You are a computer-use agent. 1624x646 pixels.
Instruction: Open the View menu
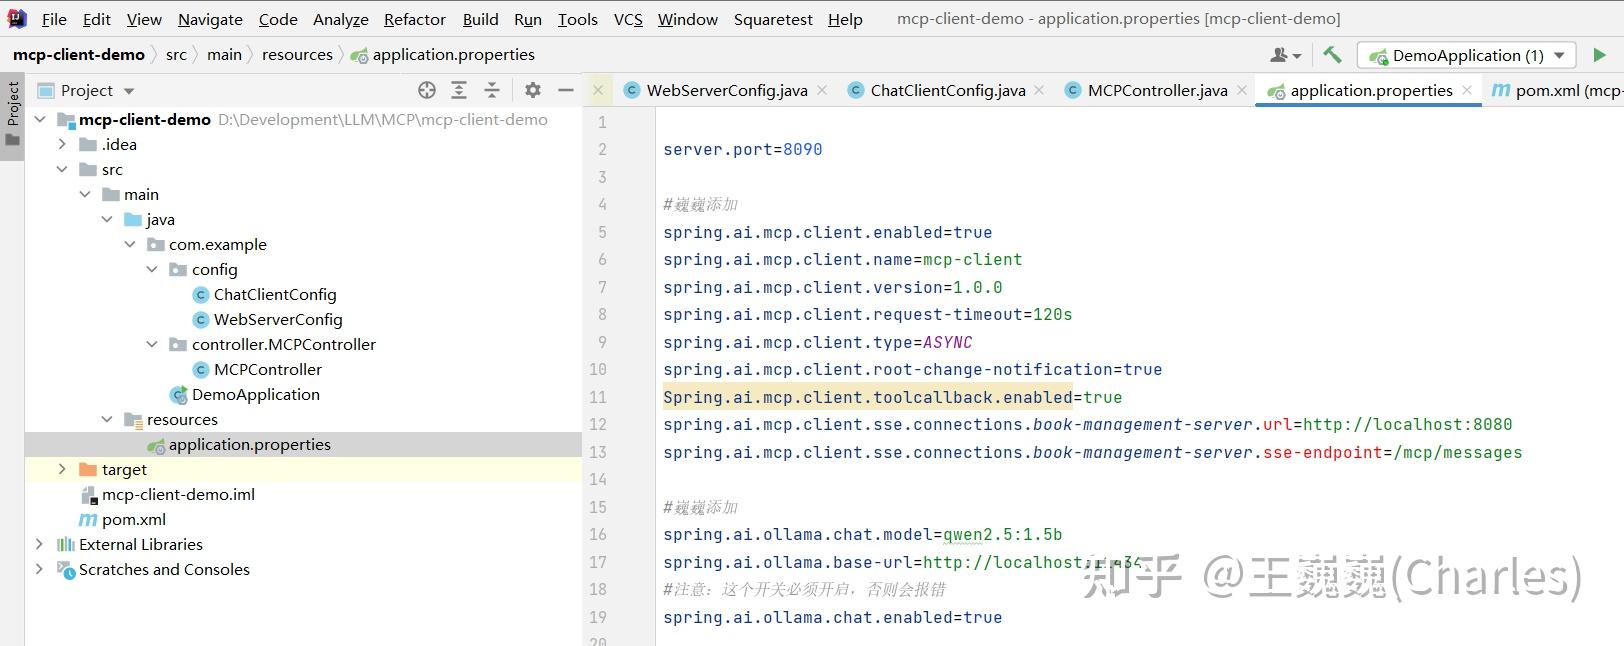(x=144, y=19)
